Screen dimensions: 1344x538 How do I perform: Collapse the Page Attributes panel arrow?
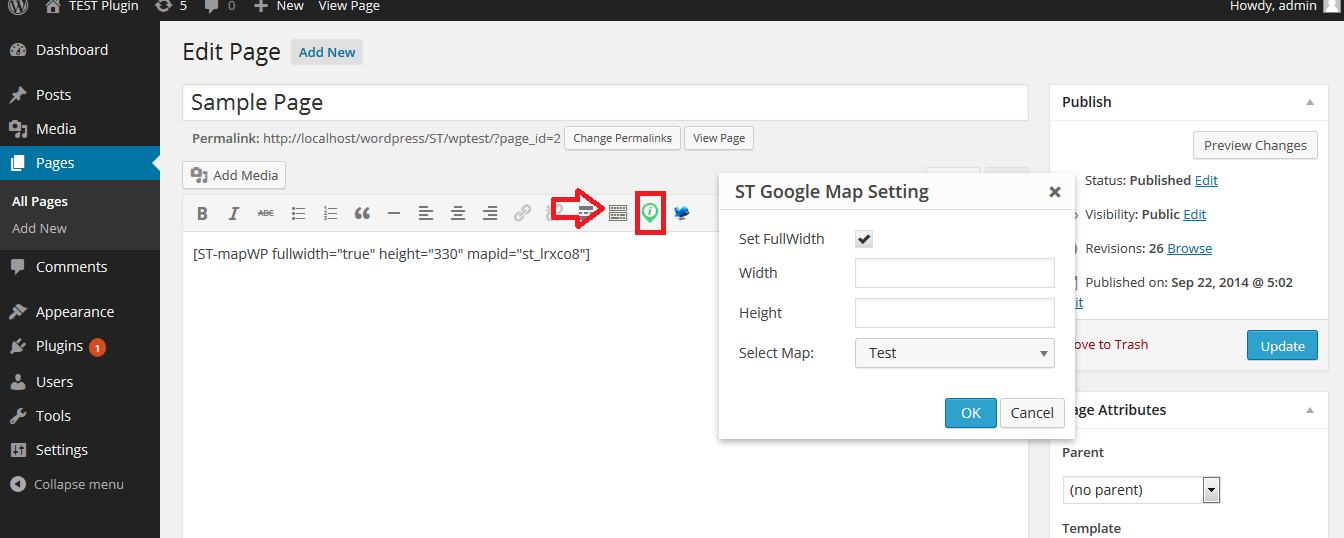(x=1310, y=410)
